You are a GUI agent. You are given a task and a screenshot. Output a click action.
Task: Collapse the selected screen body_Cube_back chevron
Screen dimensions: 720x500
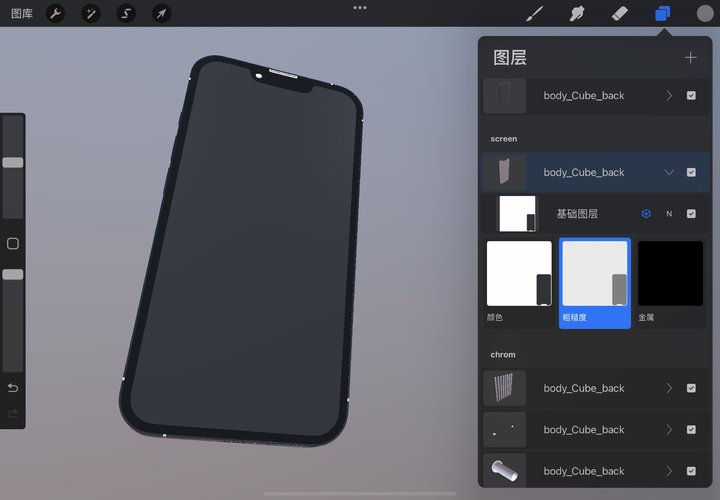pos(669,172)
